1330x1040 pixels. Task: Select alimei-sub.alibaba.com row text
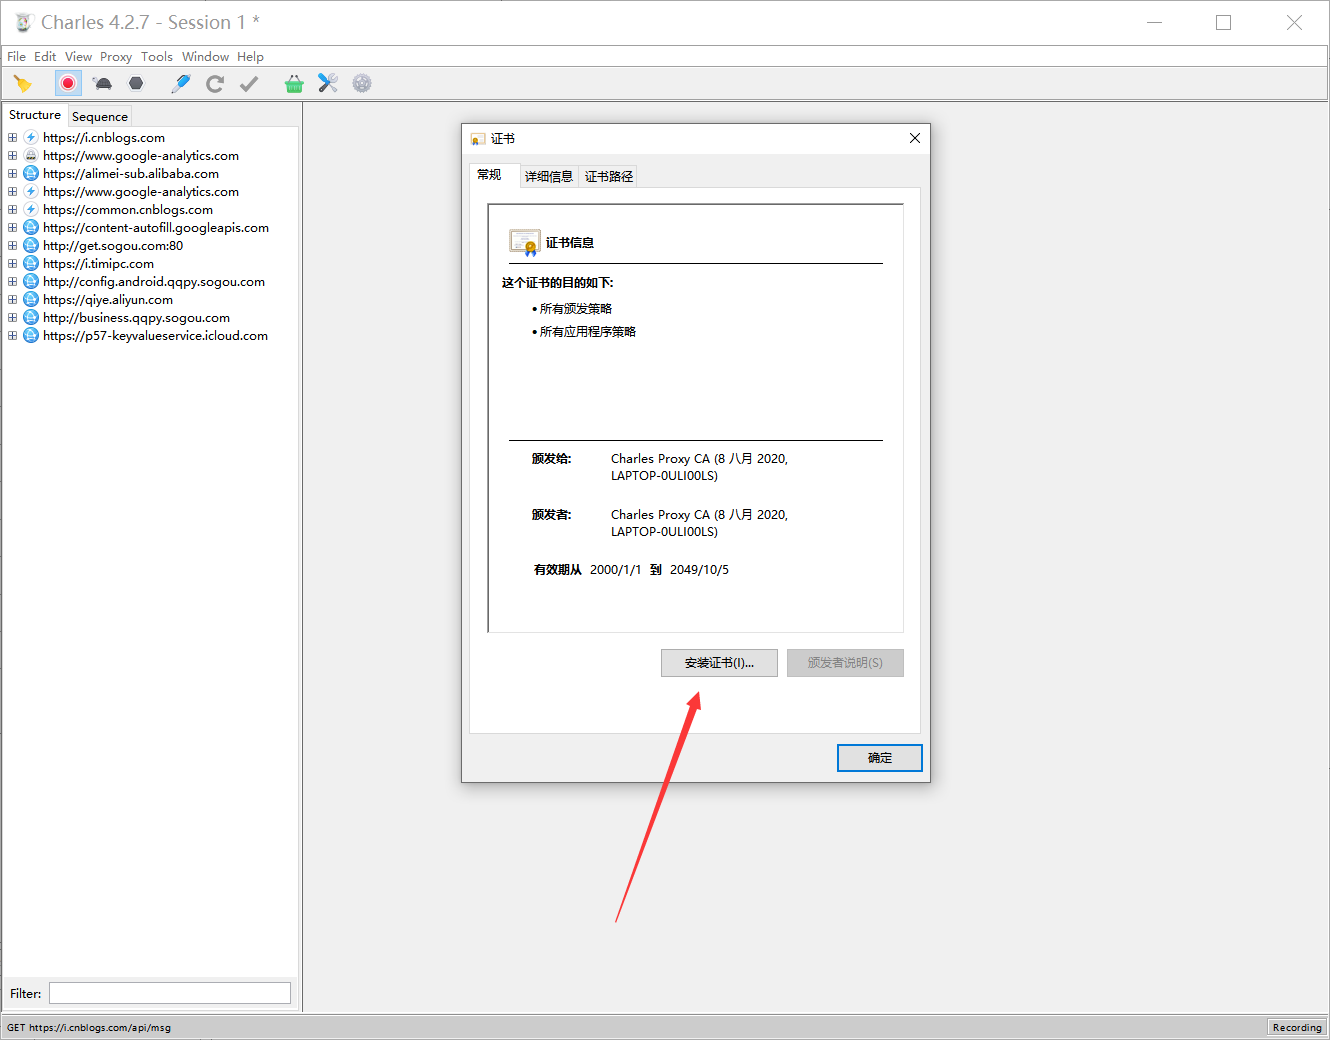(x=131, y=174)
